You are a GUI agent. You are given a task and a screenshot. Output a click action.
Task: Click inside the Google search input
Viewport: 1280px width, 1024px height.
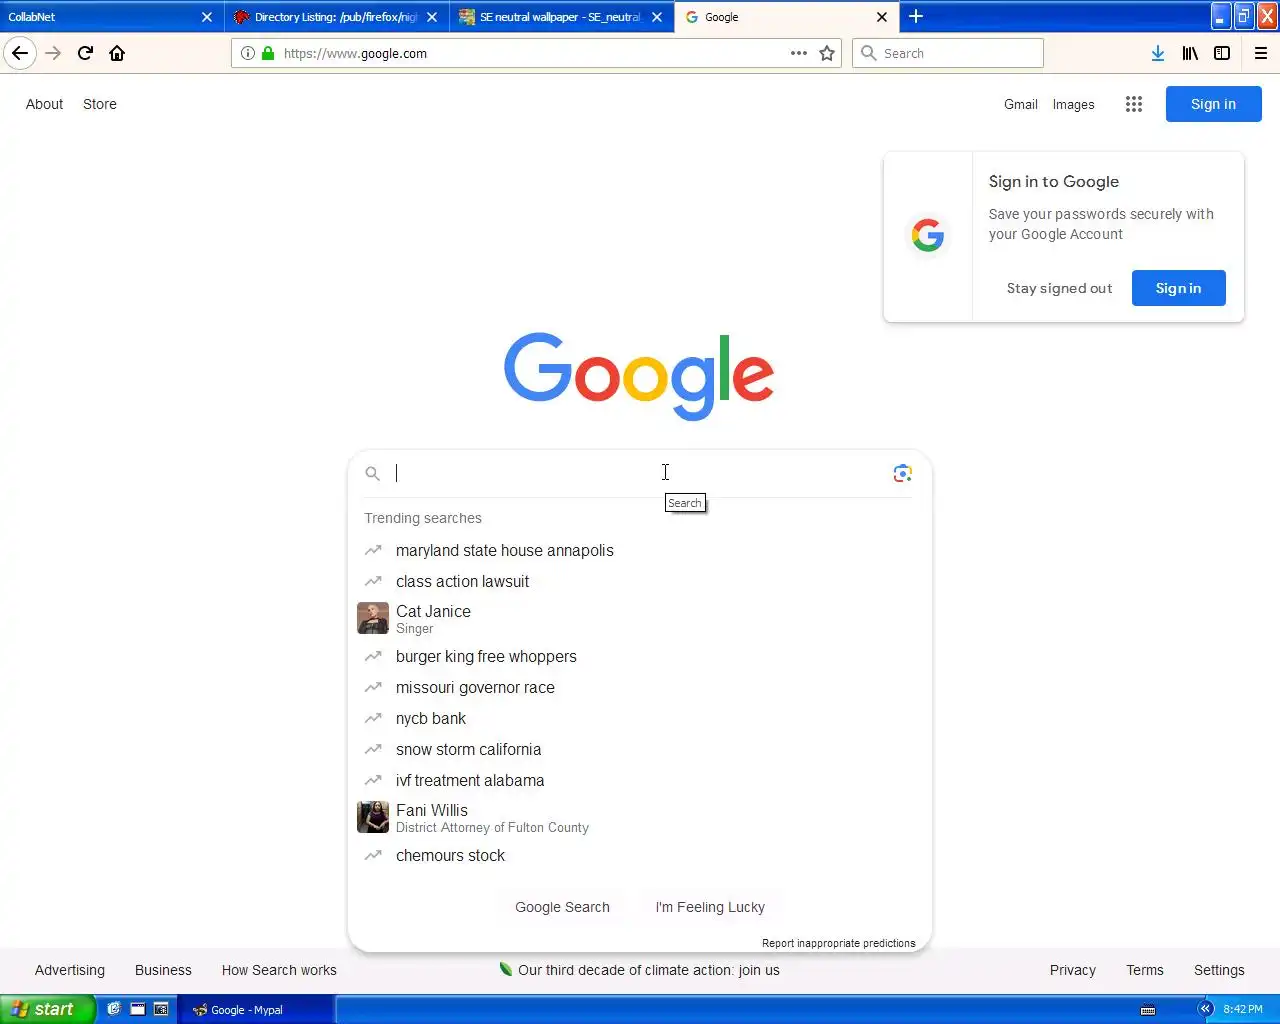pyautogui.click(x=640, y=473)
